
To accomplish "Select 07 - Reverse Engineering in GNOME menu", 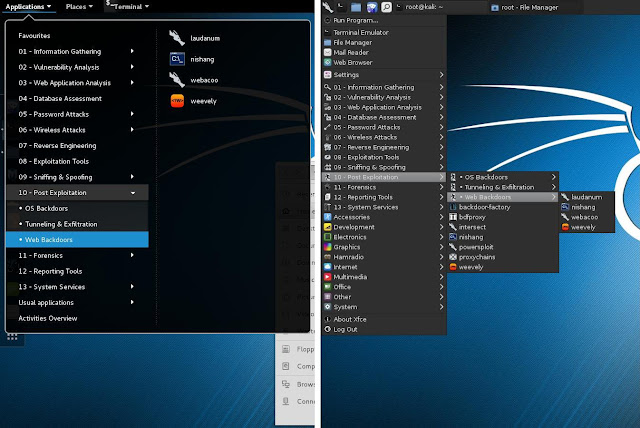I will point(77,146).
